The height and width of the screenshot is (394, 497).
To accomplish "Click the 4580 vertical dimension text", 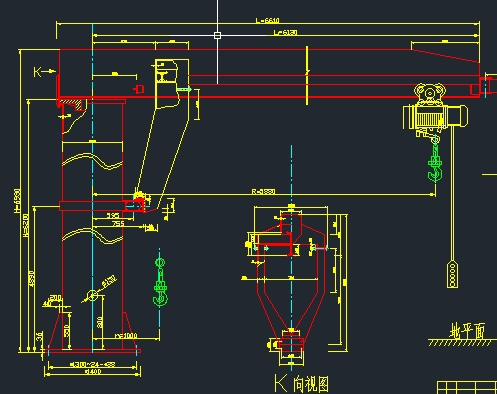I will [32, 279].
